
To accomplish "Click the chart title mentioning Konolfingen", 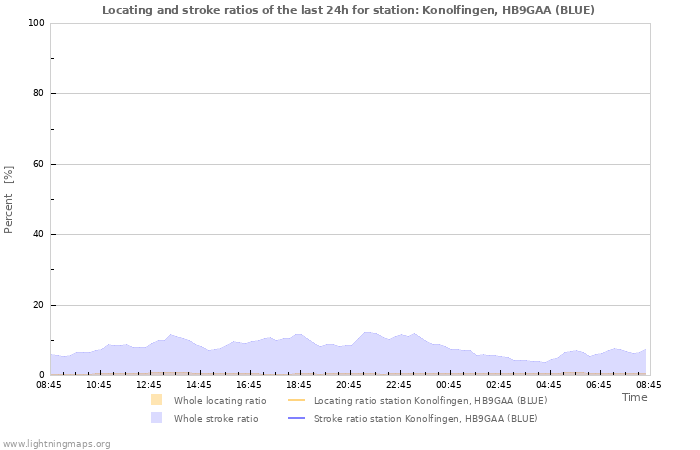I will 348,10.
